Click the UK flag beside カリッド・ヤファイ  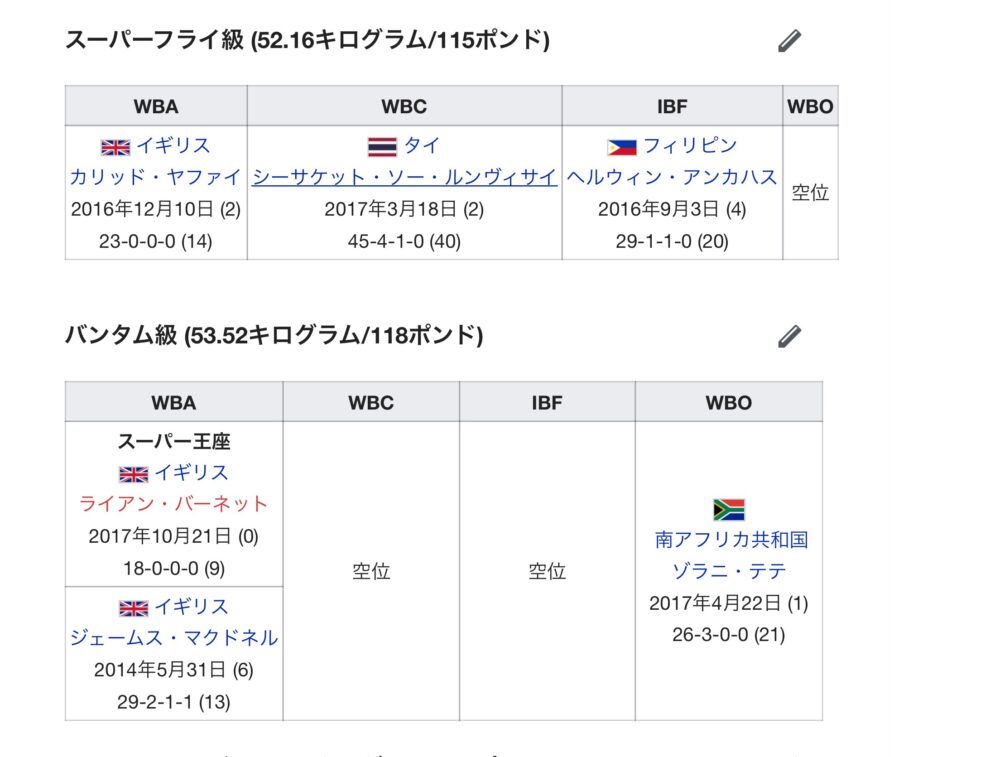[x=116, y=147]
